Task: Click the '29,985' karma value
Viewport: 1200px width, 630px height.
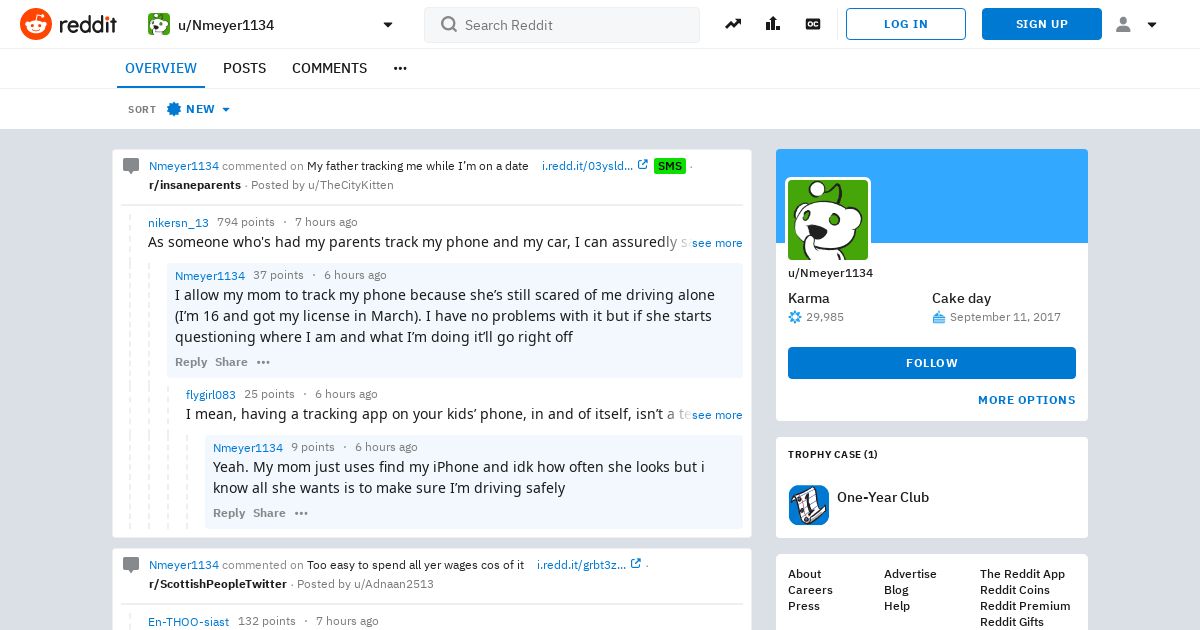Action: (x=825, y=317)
